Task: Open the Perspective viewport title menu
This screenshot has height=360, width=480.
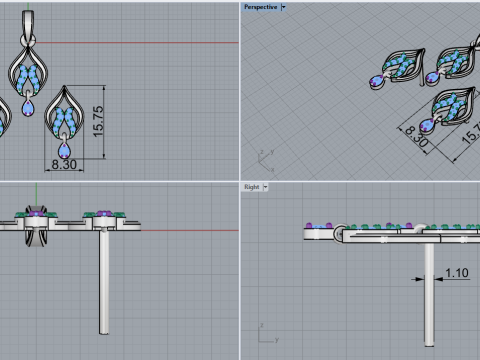Action: point(261,7)
